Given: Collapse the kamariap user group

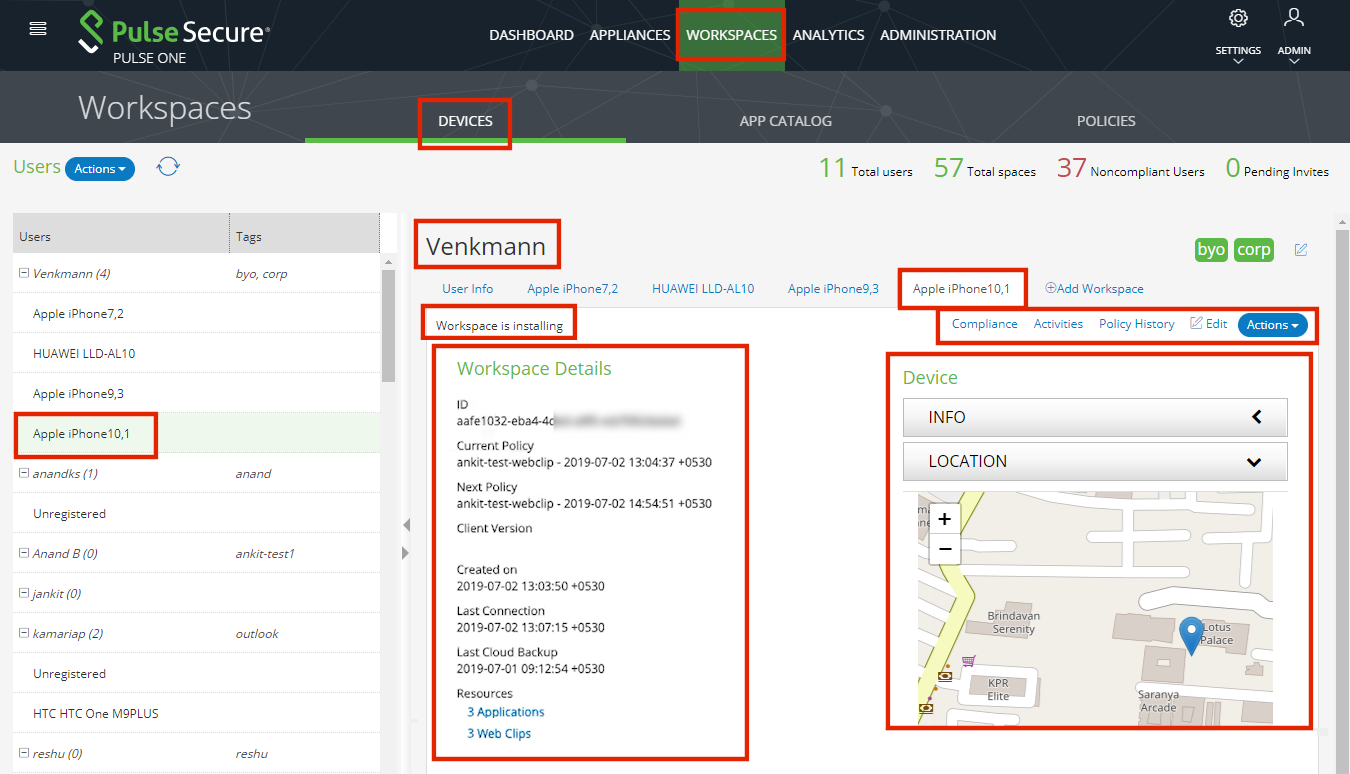Looking at the screenshot, I should click(x=24, y=633).
